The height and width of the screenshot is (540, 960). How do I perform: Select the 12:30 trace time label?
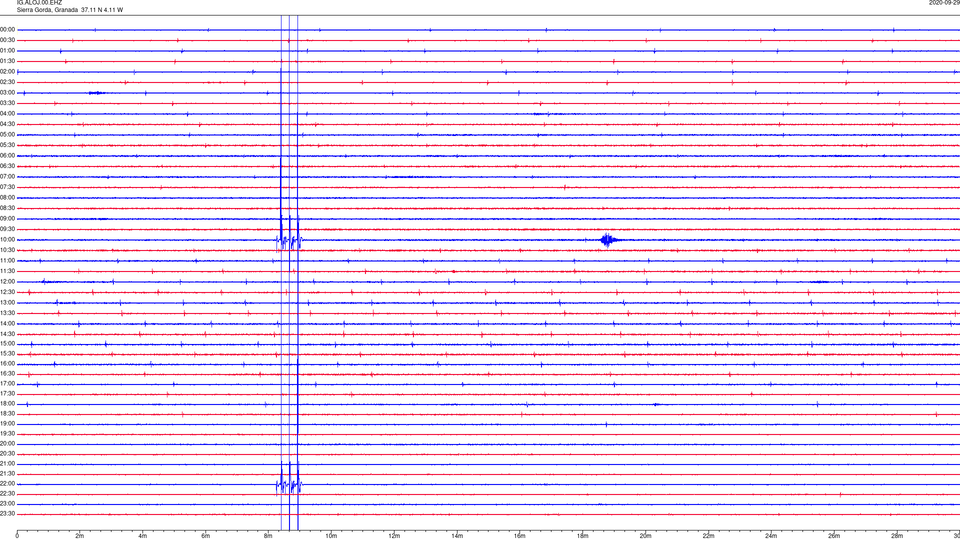(7, 292)
